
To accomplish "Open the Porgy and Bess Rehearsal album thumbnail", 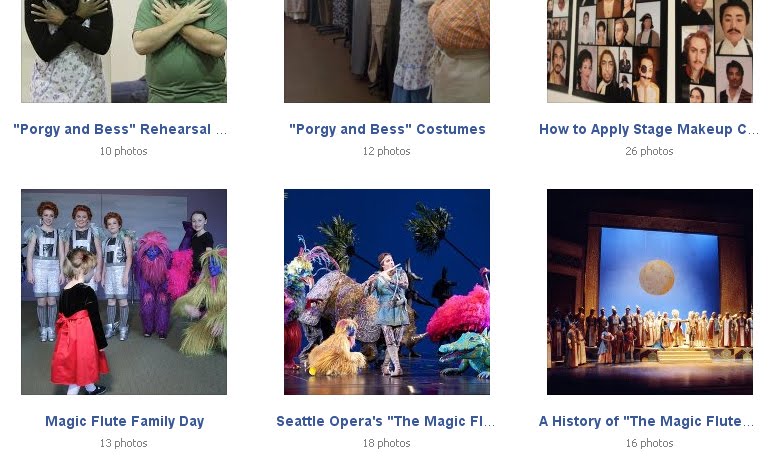I will click(x=124, y=51).
